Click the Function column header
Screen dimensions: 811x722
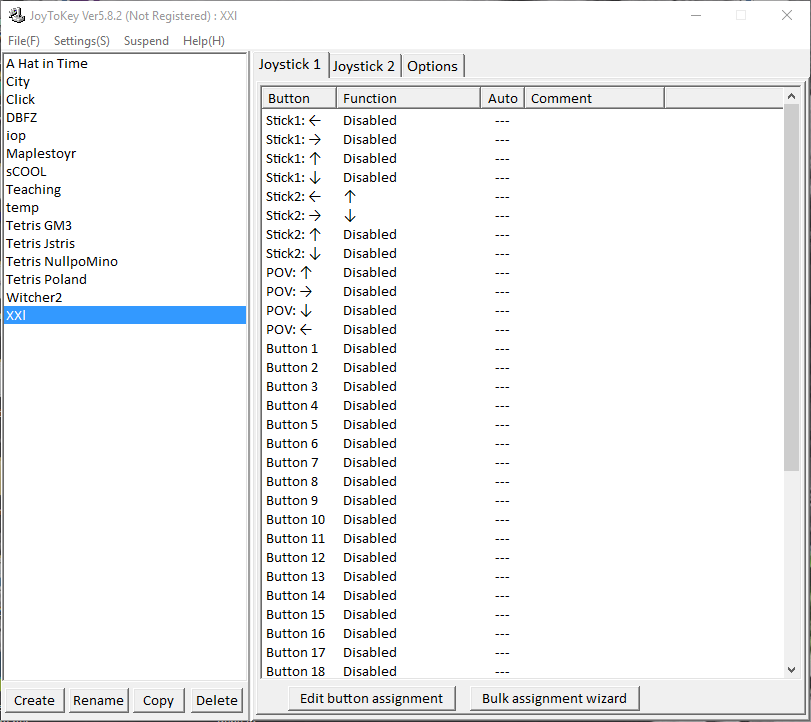409,98
